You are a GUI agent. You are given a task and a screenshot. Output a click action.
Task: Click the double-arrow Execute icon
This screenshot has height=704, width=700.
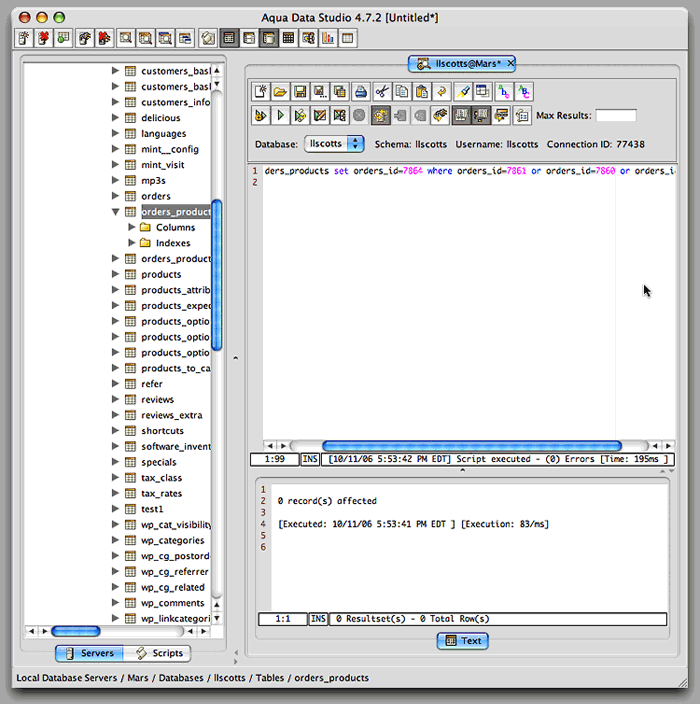[x=260, y=115]
